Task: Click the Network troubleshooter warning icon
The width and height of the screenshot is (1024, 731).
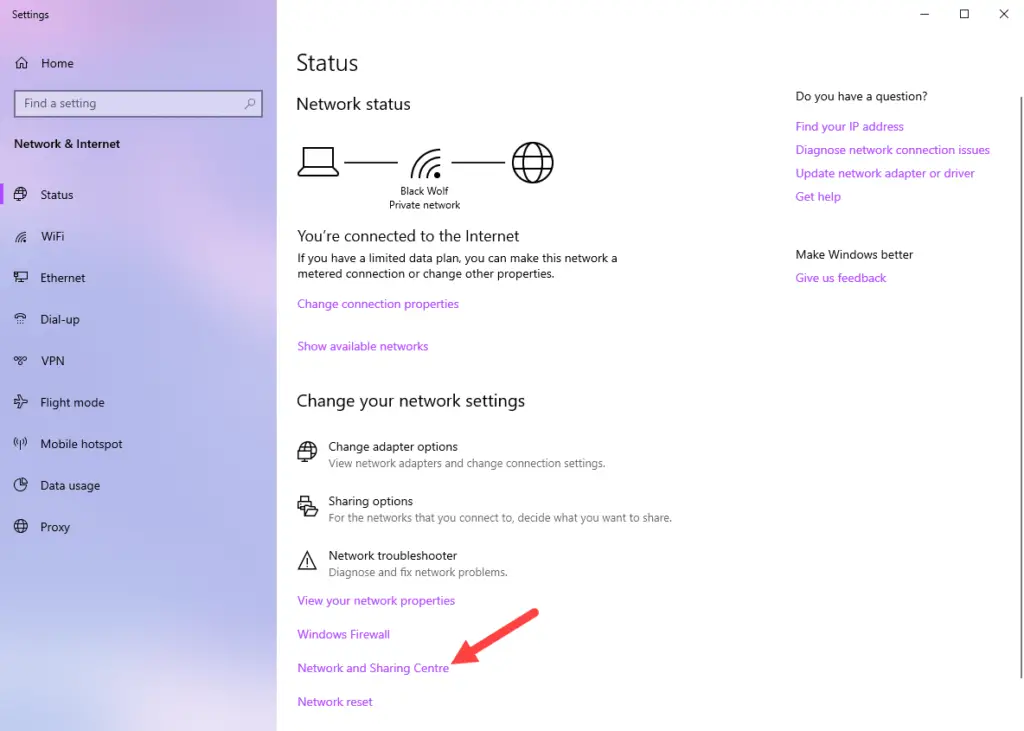Action: click(306, 561)
